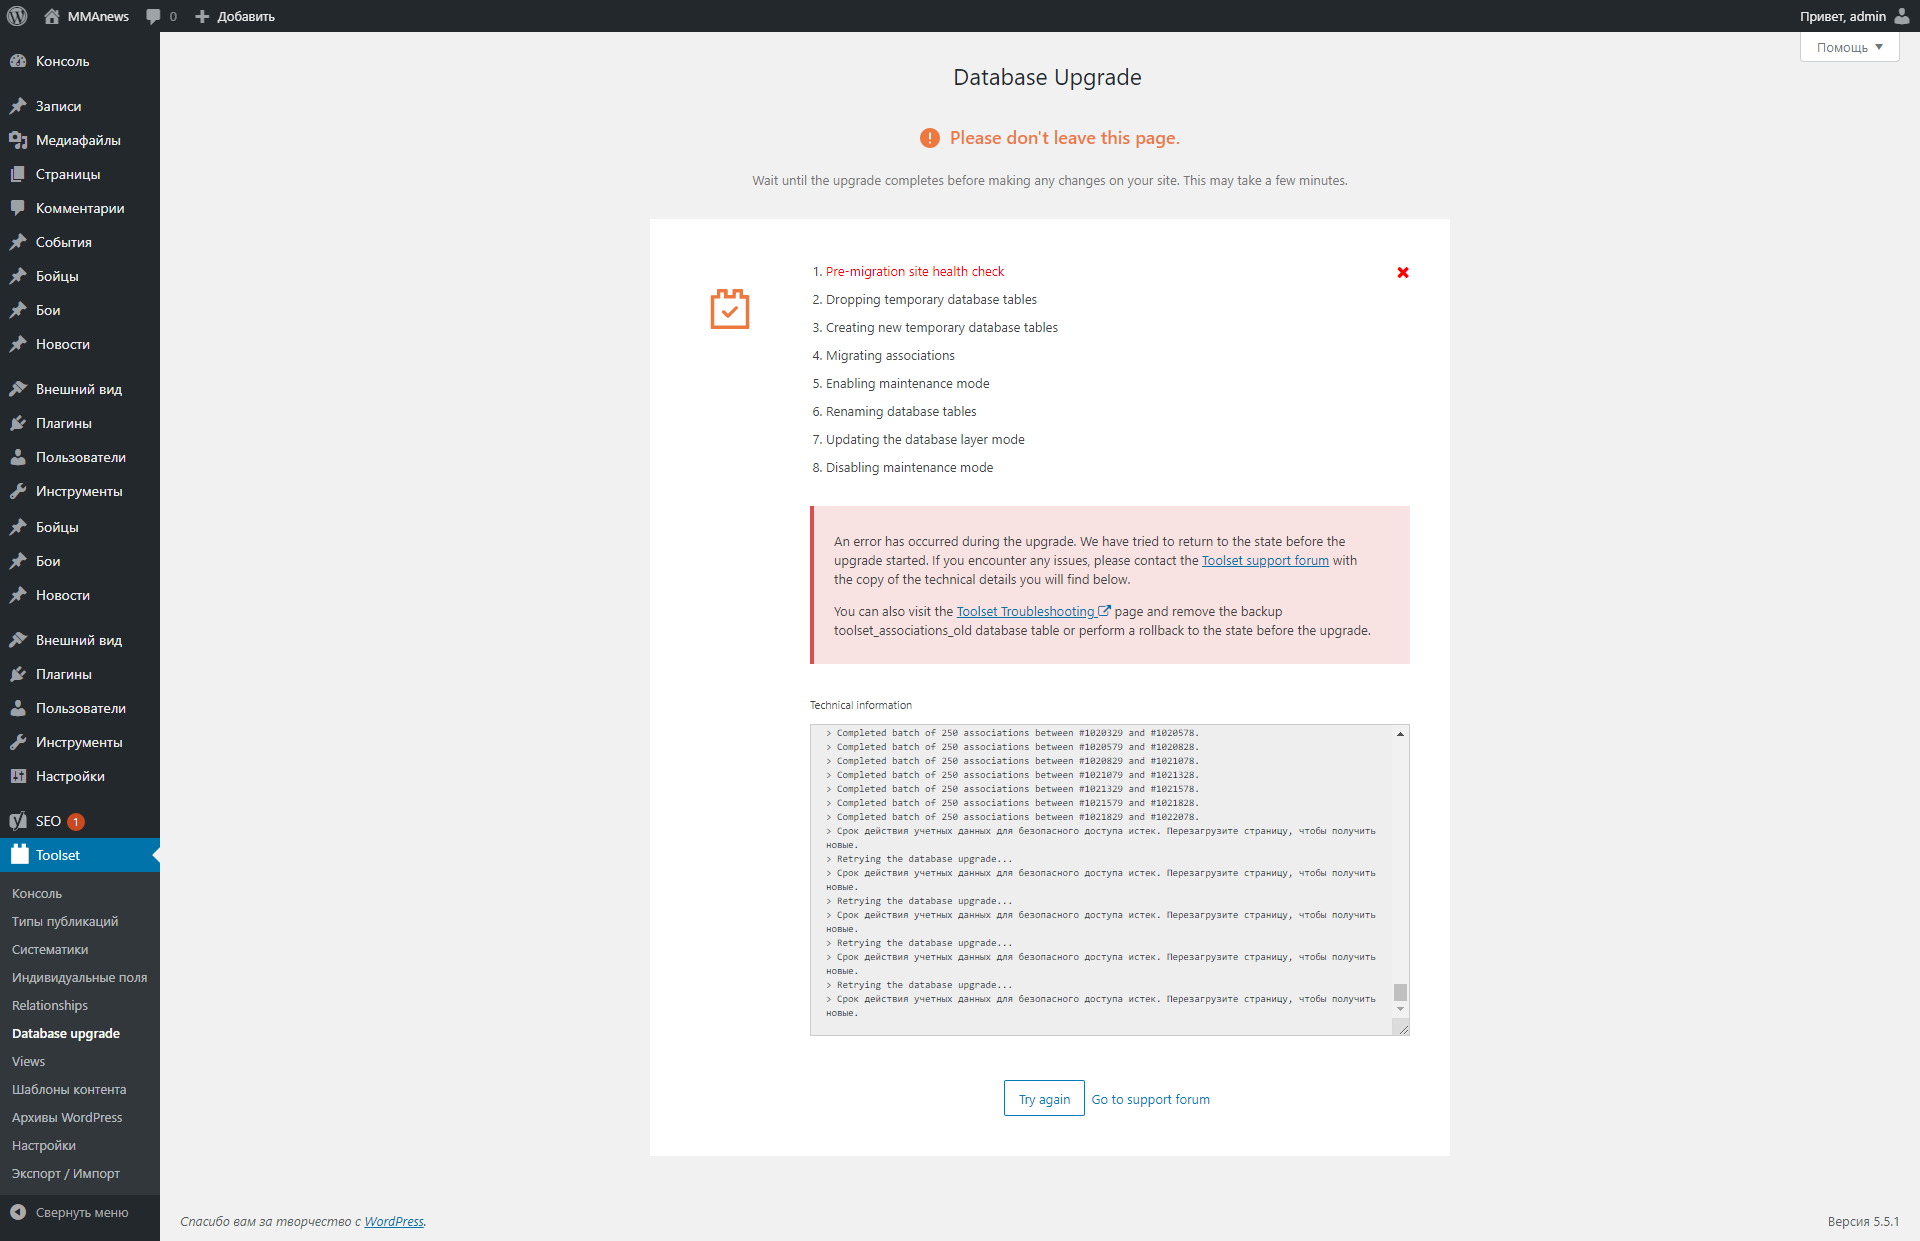
Task: Open Views in Toolset submenu
Action: pos(28,1061)
